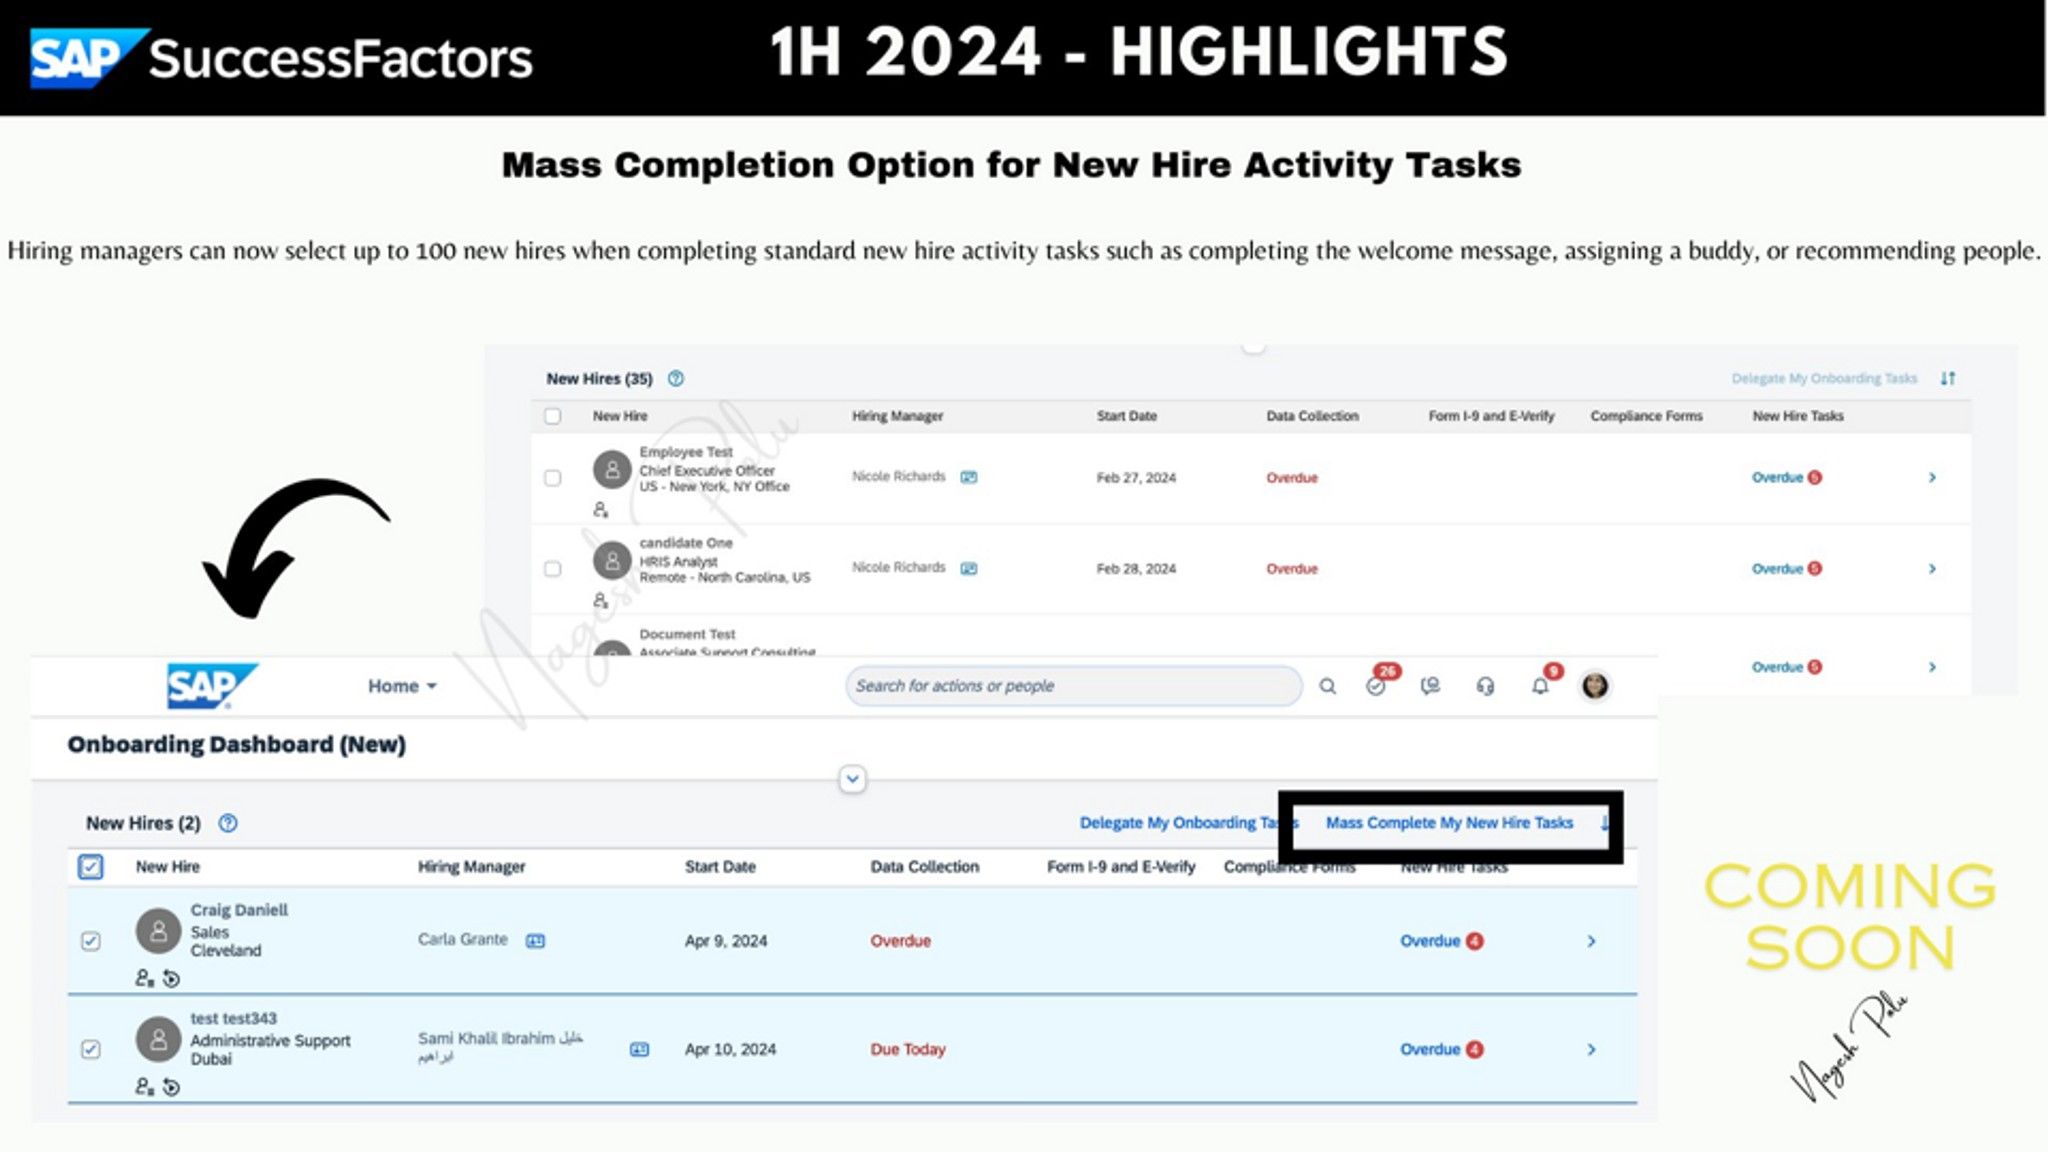Click Employee Test avatar icon
This screenshot has height=1152, width=2048.
pos(612,469)
